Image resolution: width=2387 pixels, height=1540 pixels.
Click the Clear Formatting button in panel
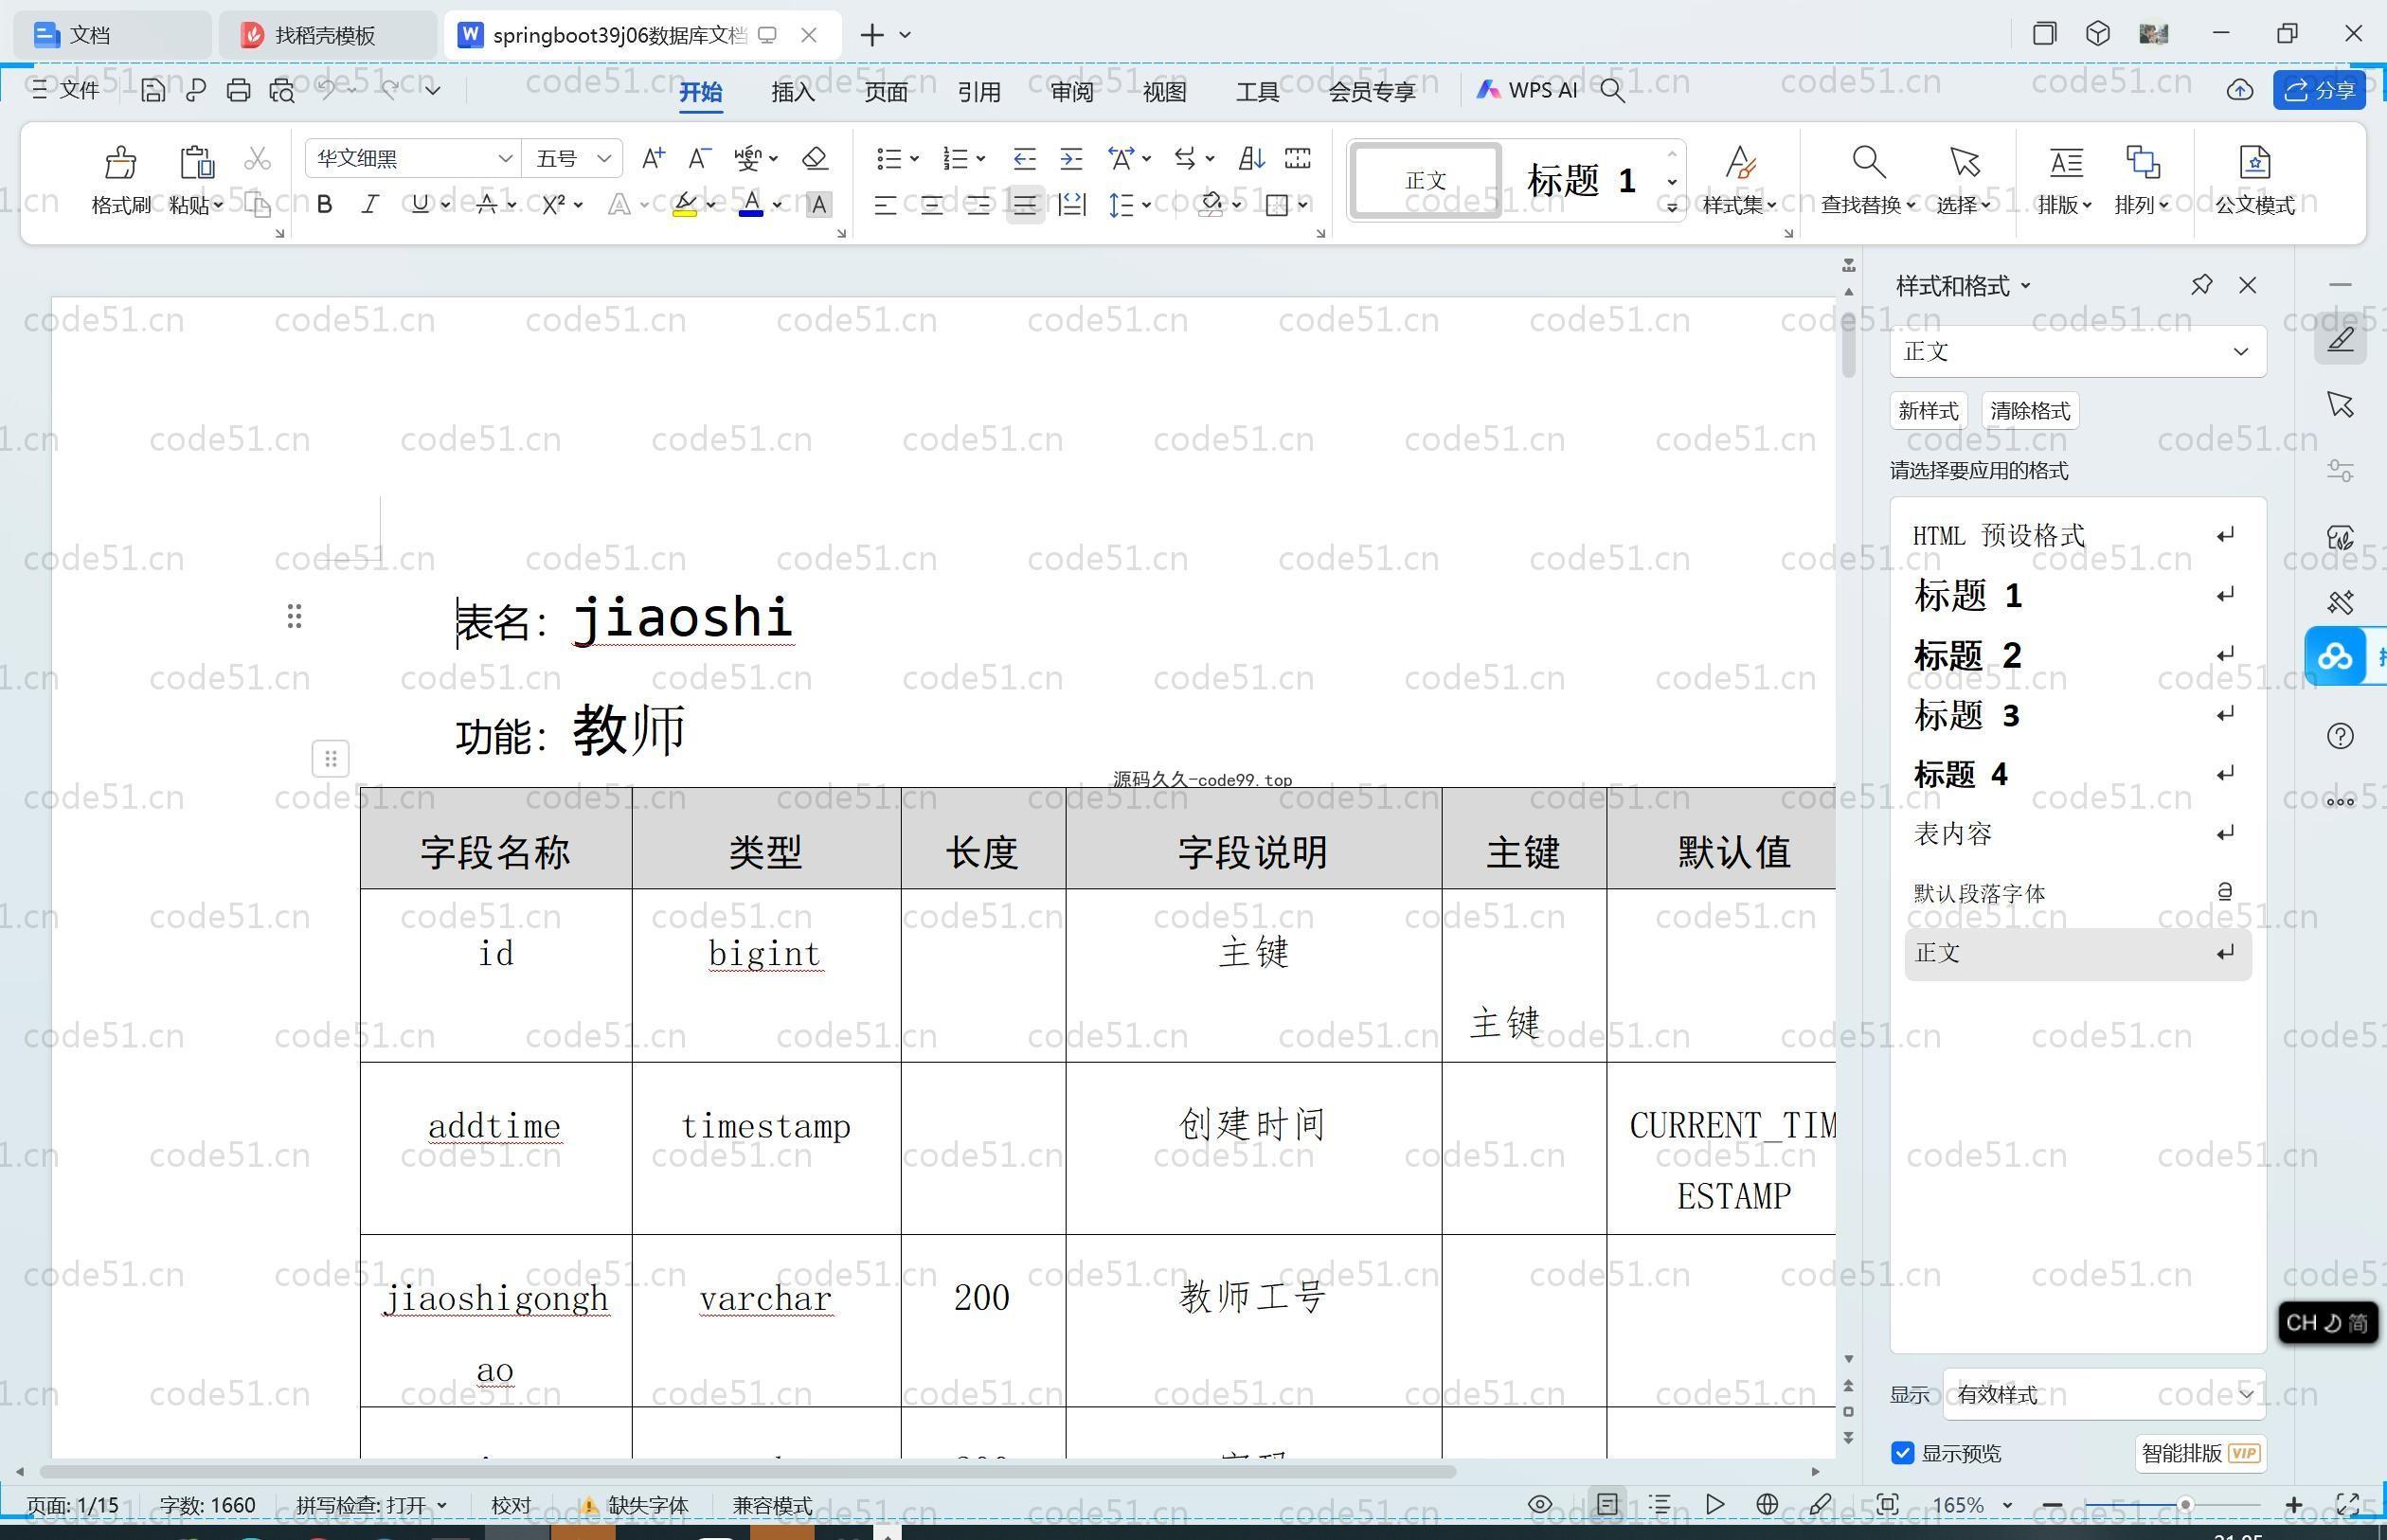pyautogui.click(x=2029, y=410)
